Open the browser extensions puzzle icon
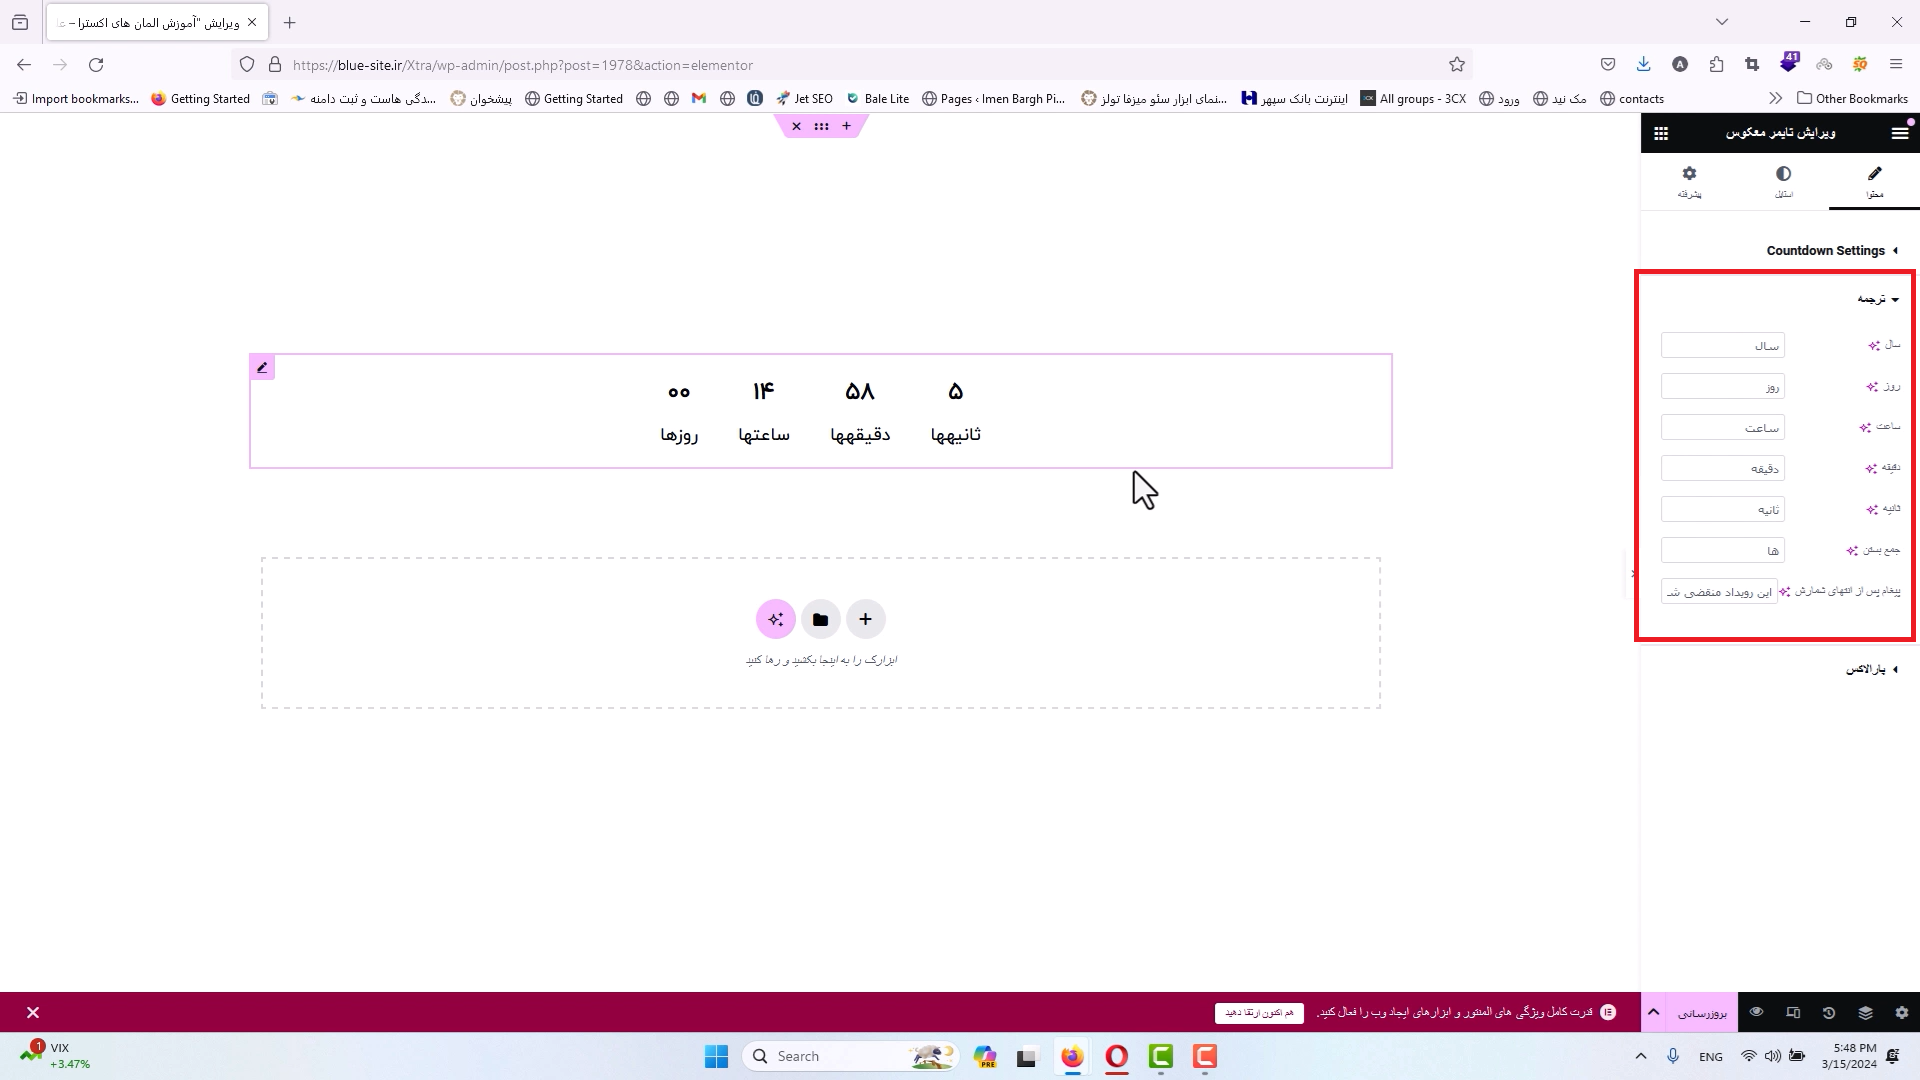This screenshot has width=1920, height=1080. coord(1716,65)
